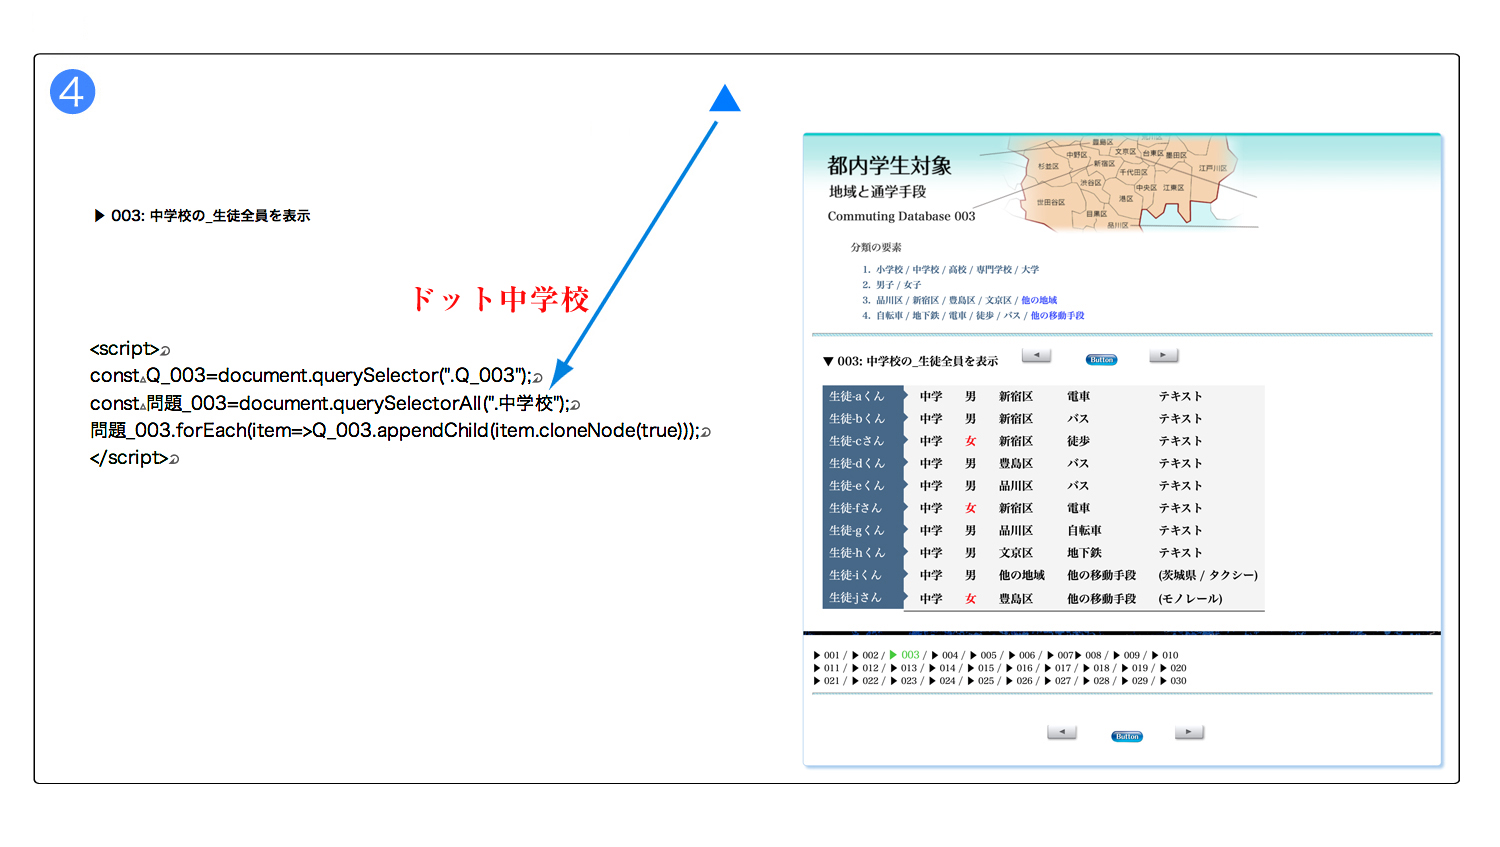1500x847 pixels.
Task: Open item ▶ 020 in the number list
Action: click(1174, 669)
